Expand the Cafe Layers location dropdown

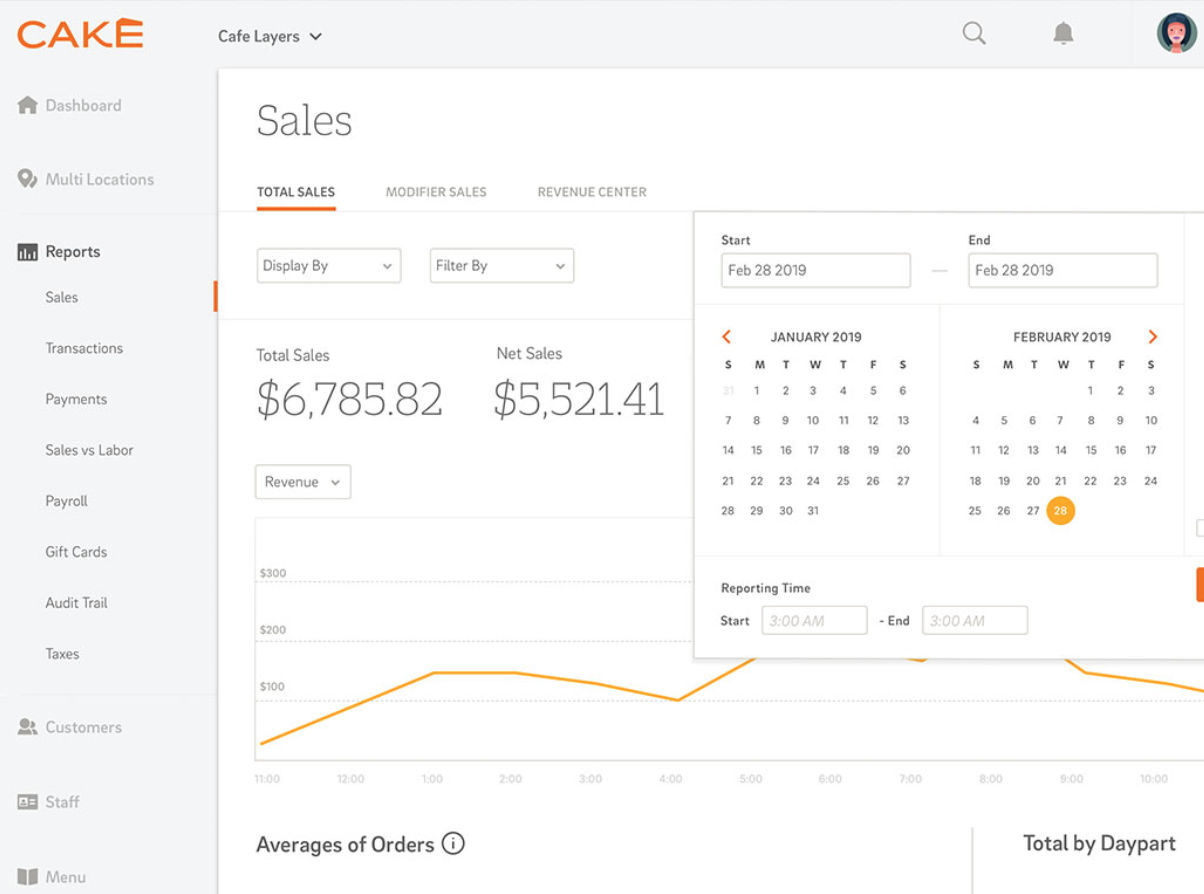click(270, 37)
